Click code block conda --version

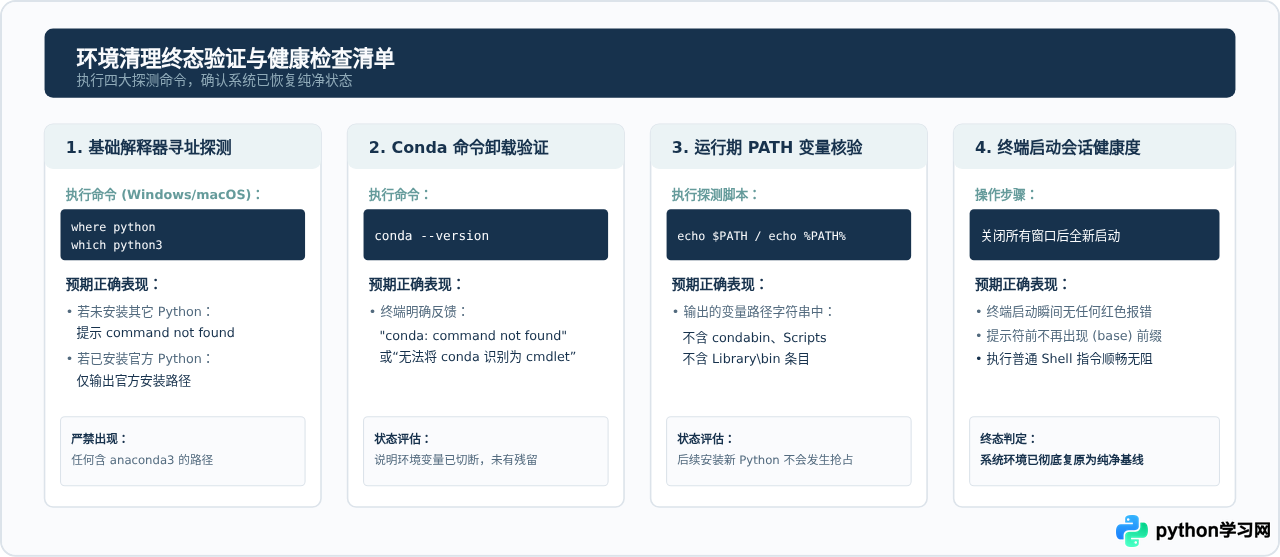pyautogui.click(x=485, y=235)
